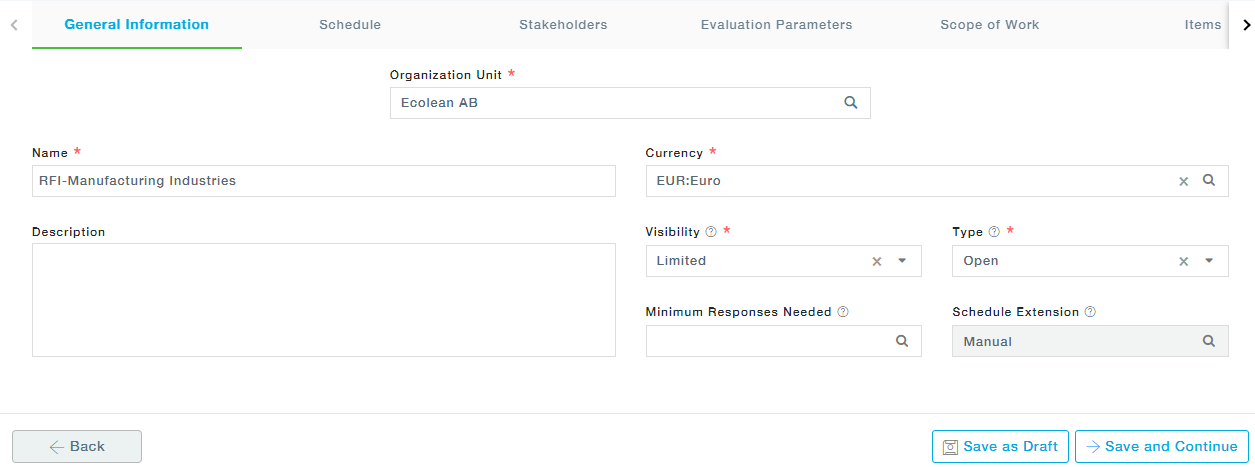The height and width of the screenshot is (467, 1255).
Task: Click Minimum Responses Needed search icon
Action: click(x=902, y=341)
